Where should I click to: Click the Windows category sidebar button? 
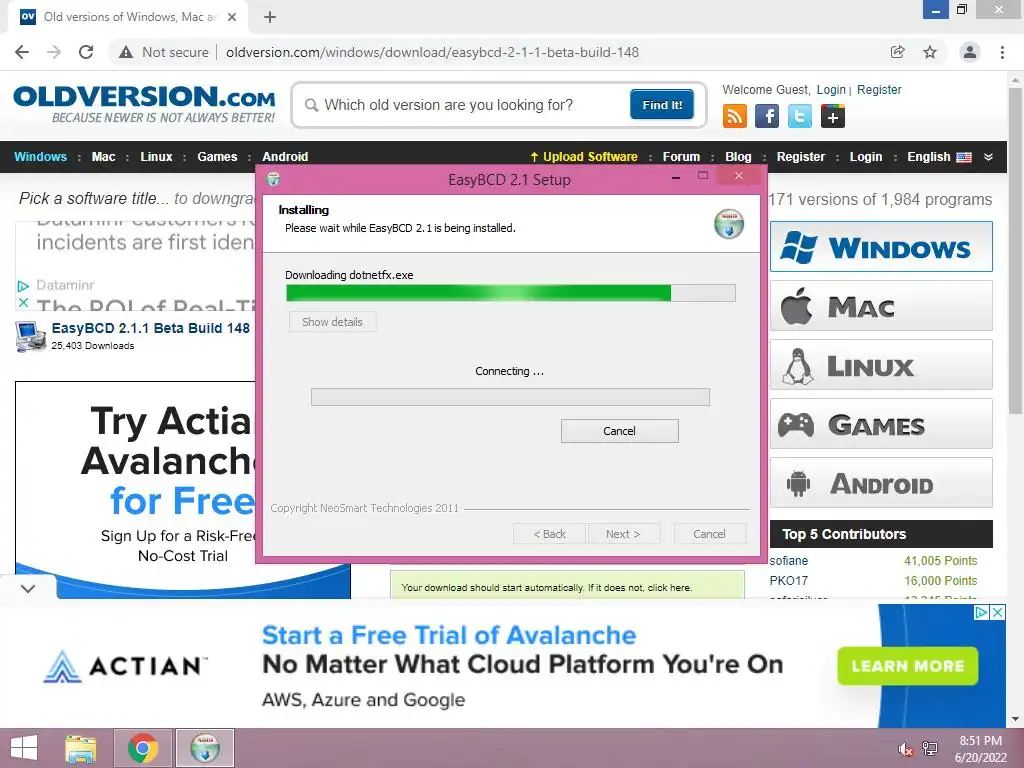[881, 247]
